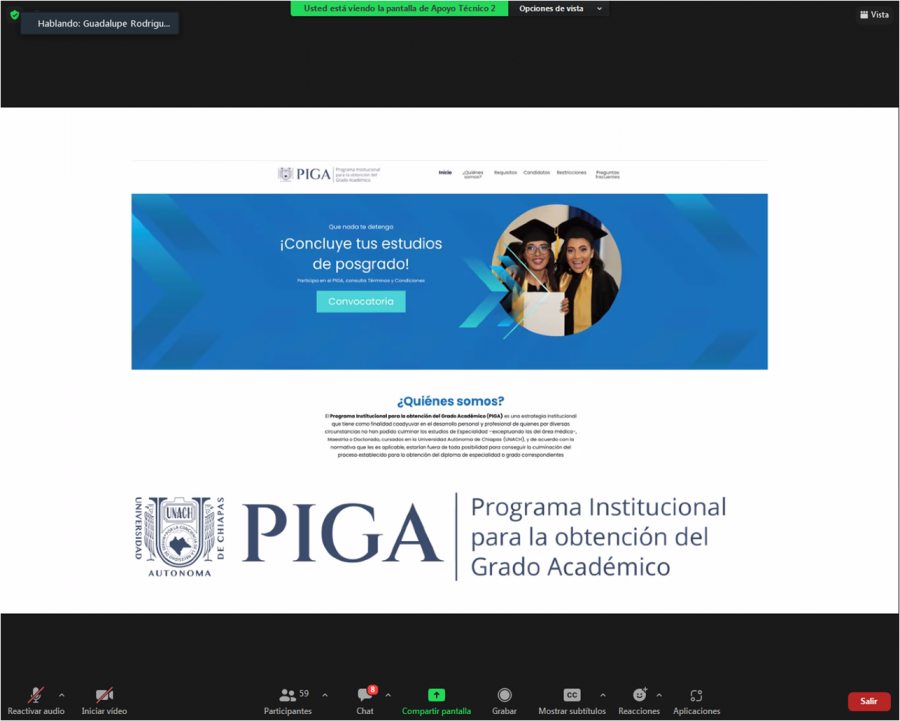The width and height of the screenshot is (900, 721).
Task: Expand the arrow next to Chat
Action: pos(388,695)
